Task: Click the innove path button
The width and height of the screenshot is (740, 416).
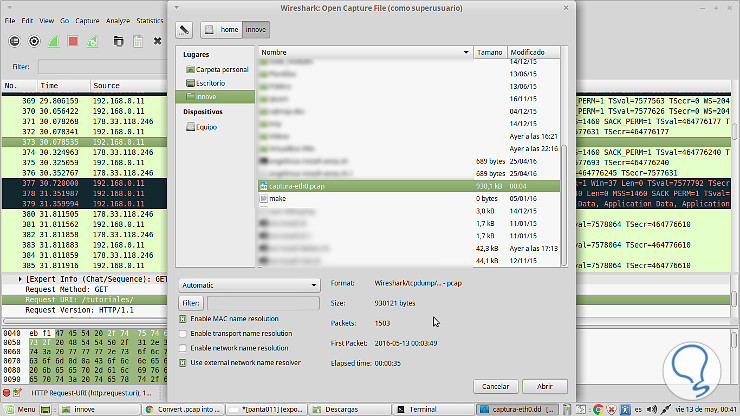Action: [256, 29]
